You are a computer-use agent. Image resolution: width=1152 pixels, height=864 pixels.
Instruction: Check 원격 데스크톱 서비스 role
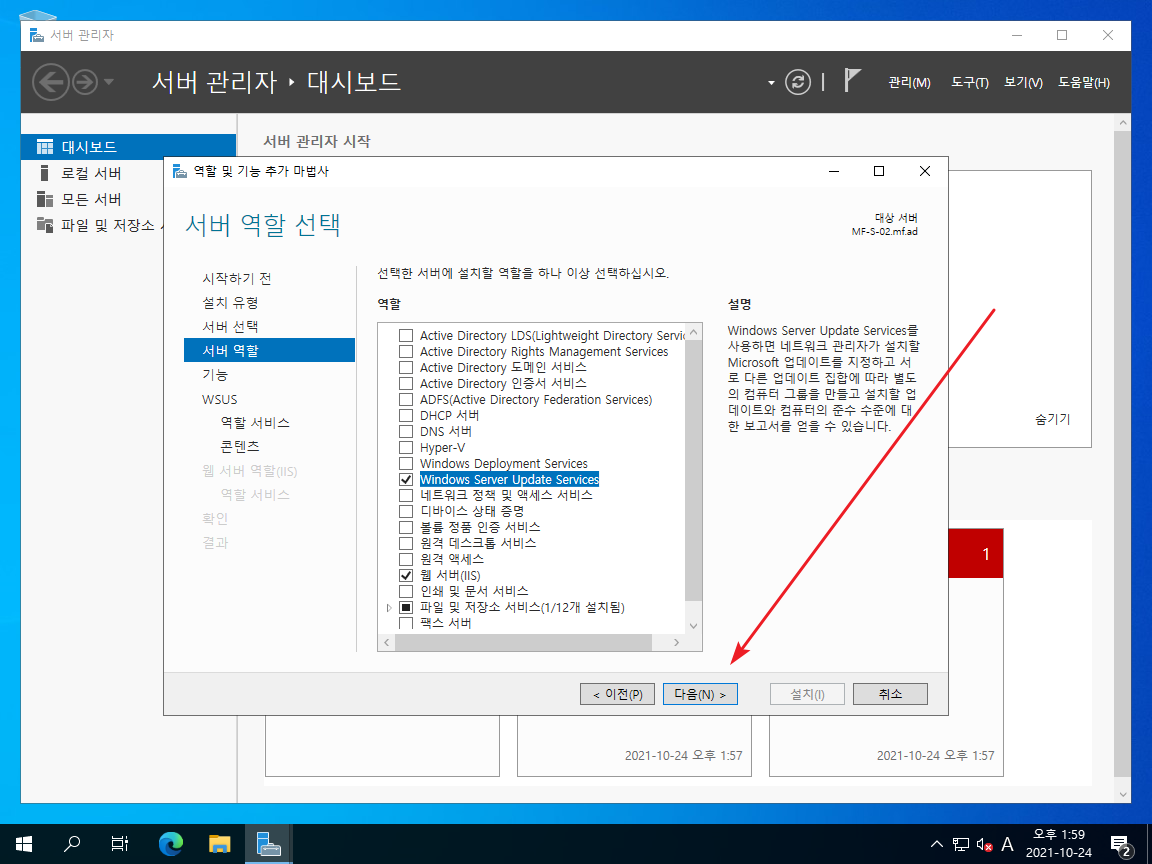pyautogui.click(x=406, y=543)
